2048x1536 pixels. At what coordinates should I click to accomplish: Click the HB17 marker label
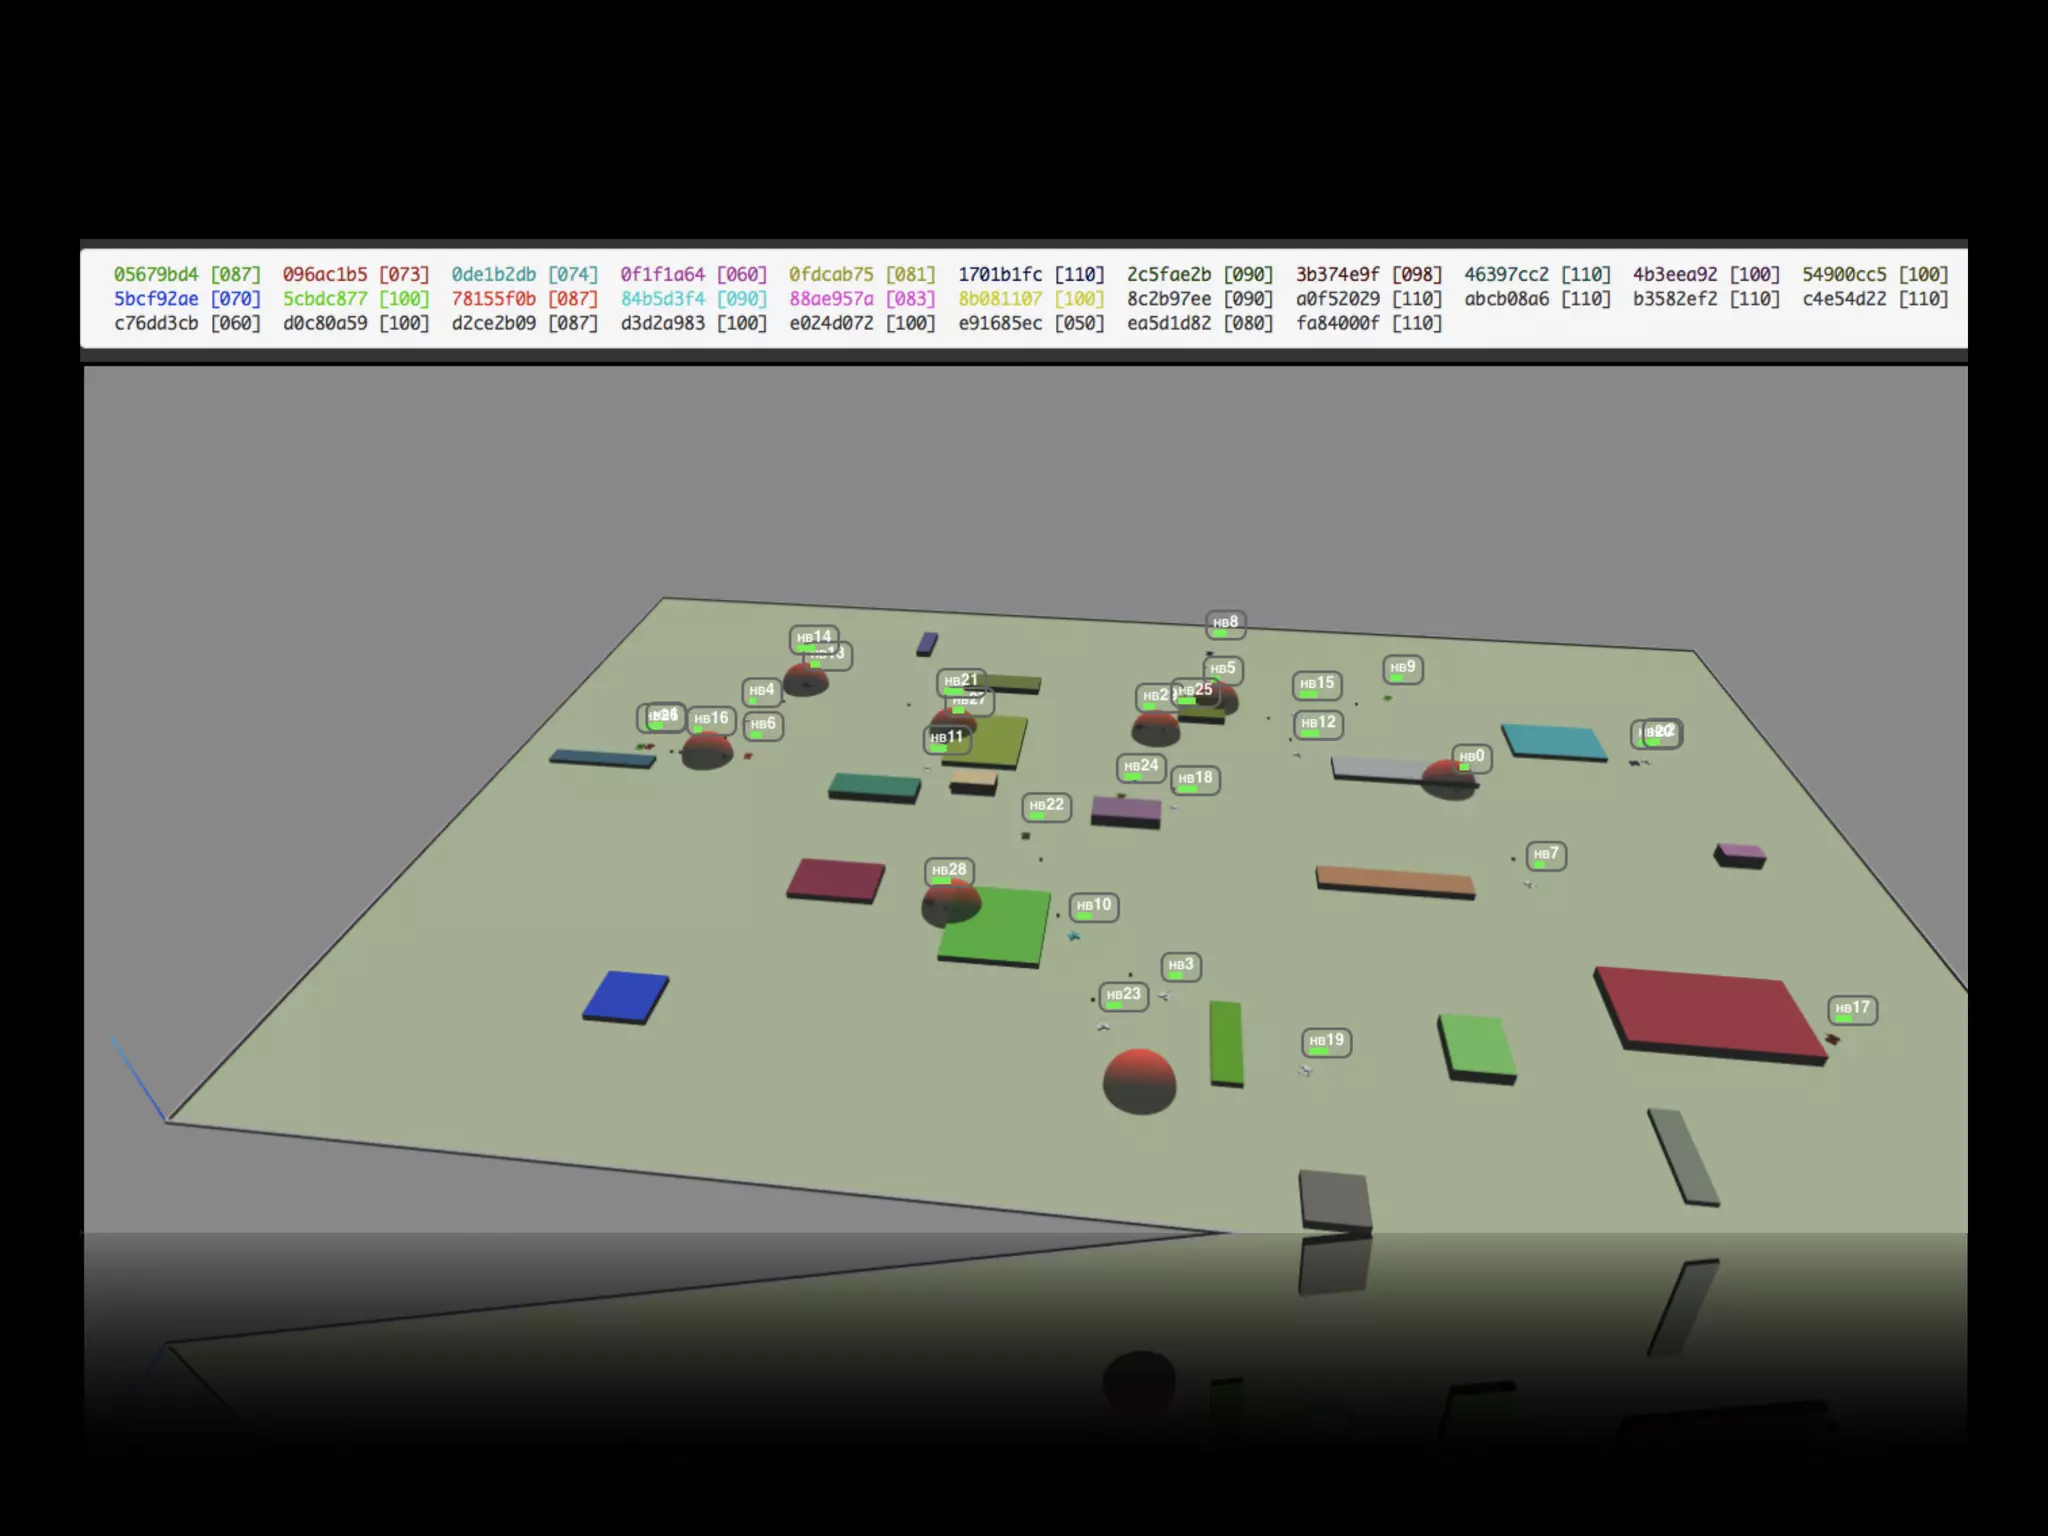click(x=1852, y=1009)
